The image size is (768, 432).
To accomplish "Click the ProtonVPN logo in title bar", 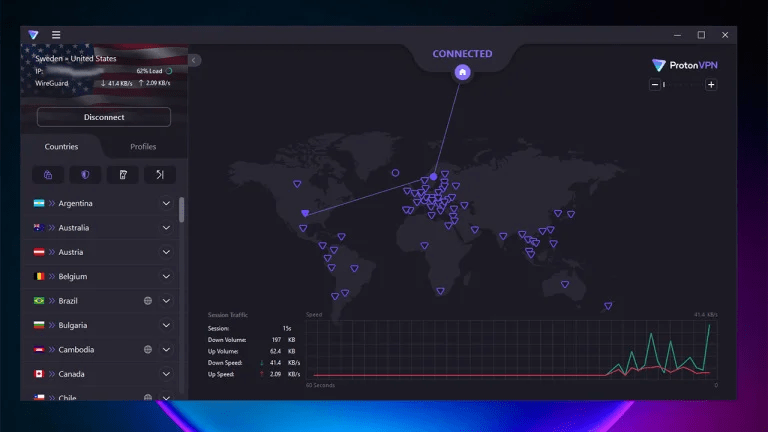I will (33, 35).
